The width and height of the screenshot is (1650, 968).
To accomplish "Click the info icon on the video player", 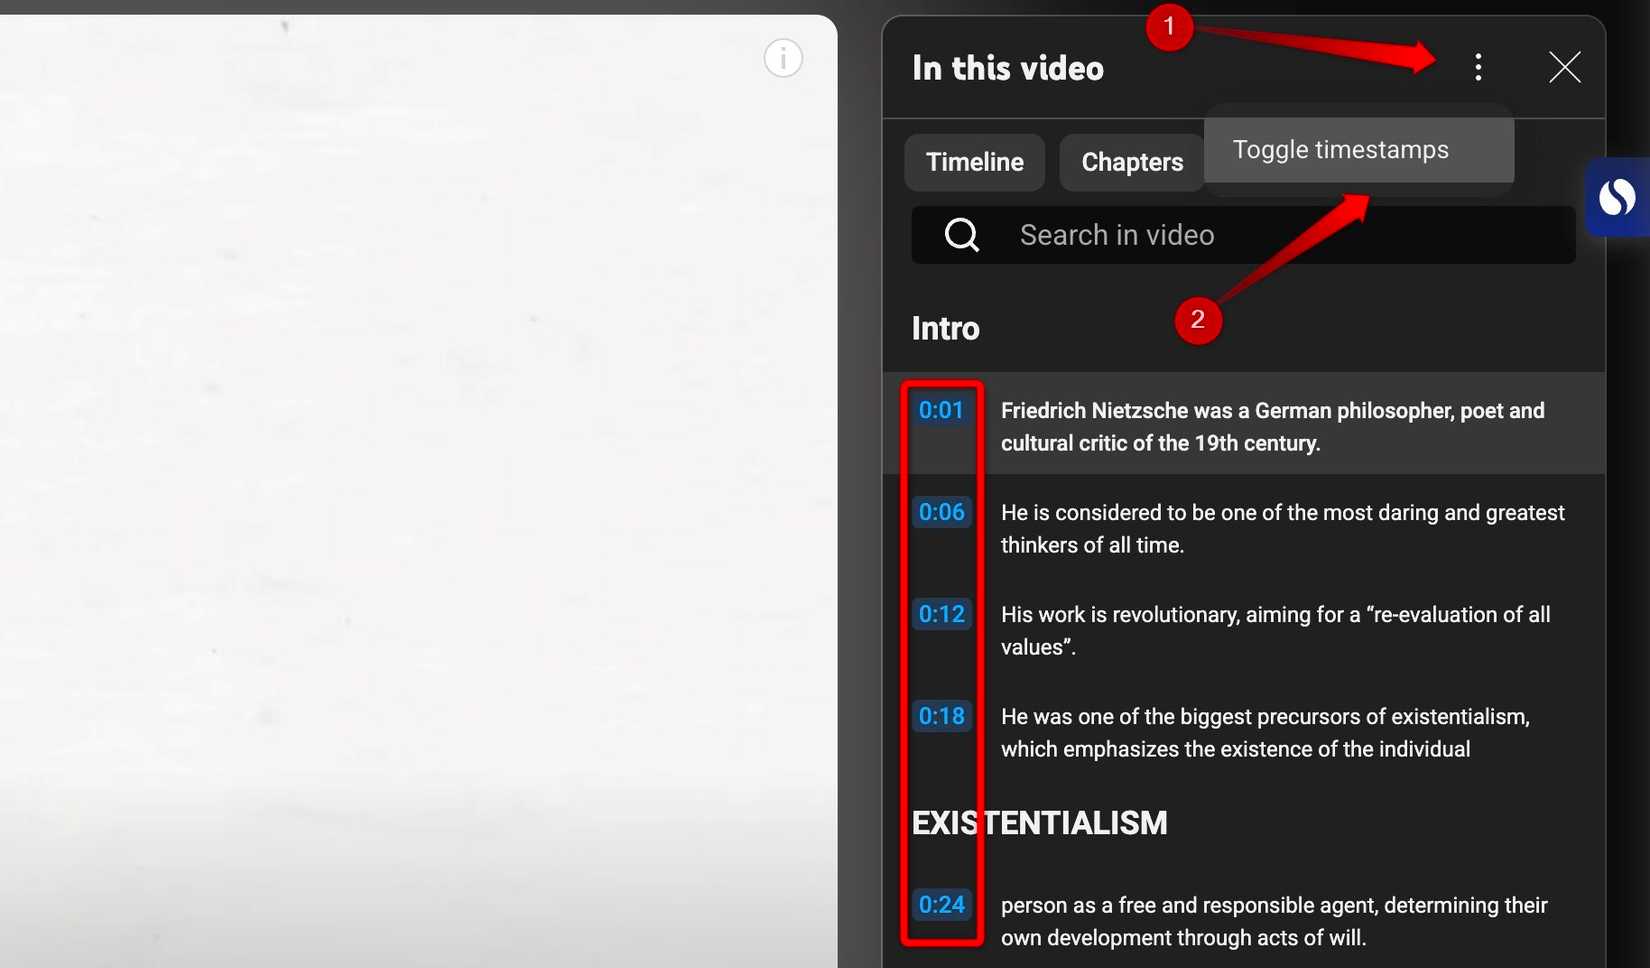I will [783, 58].
